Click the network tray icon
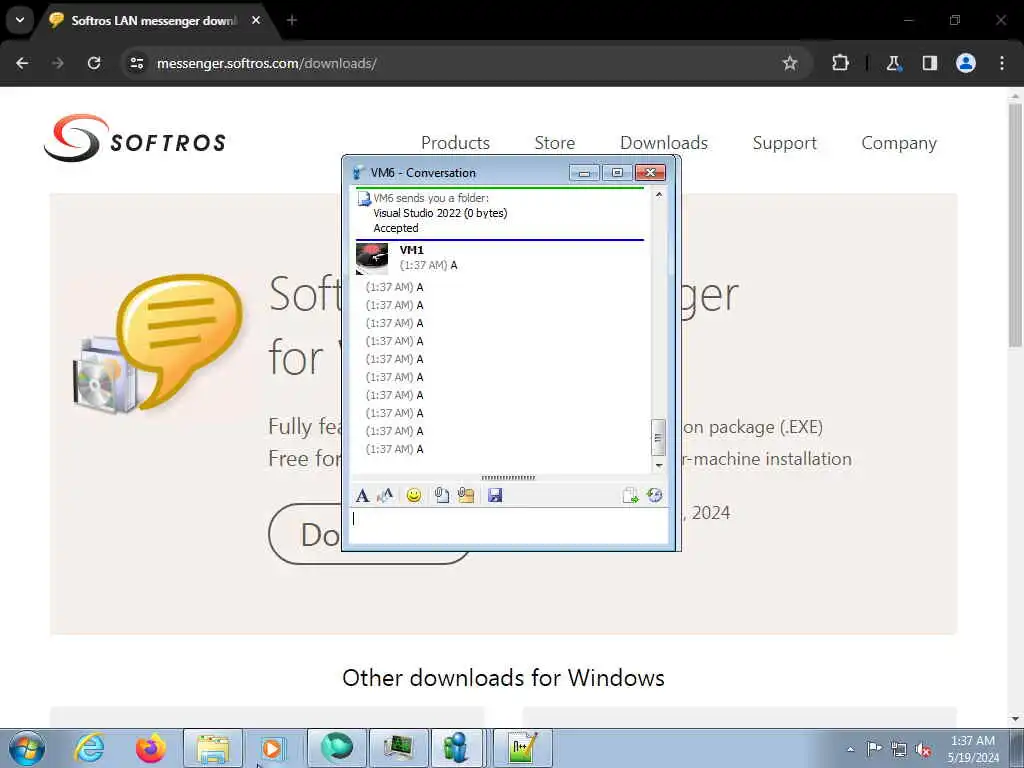 point(899,750)
